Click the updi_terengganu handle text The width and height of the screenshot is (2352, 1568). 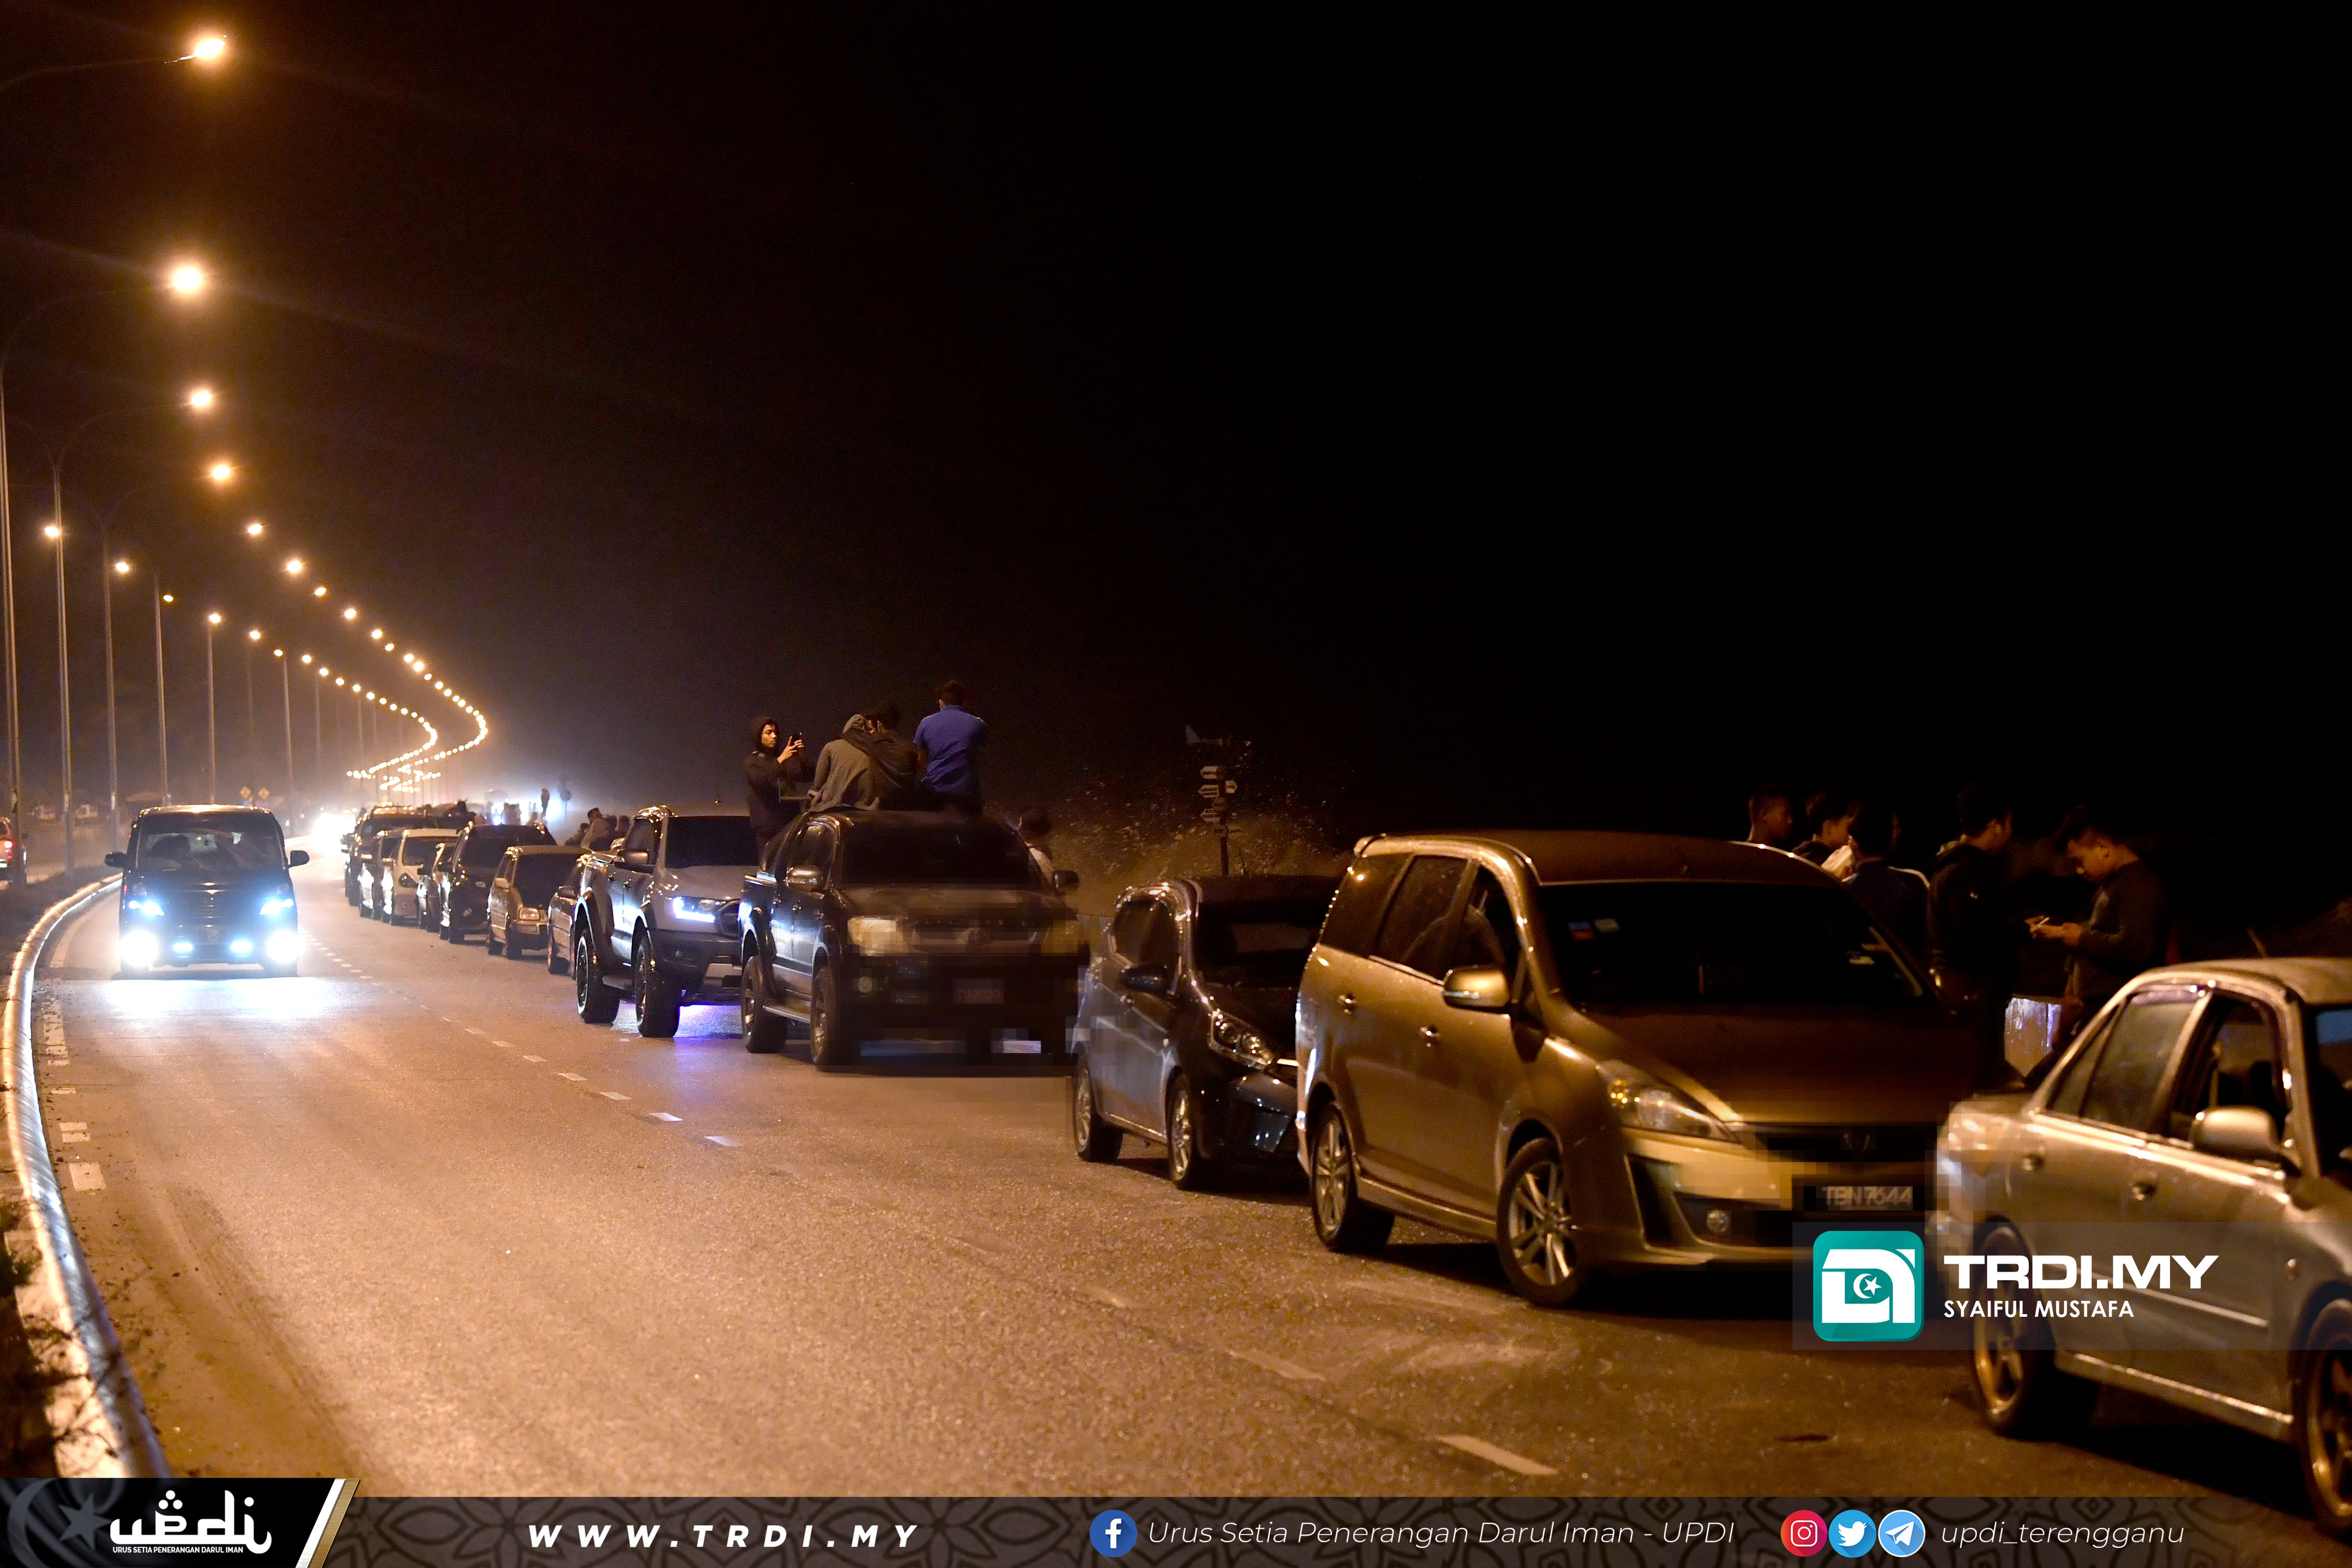pyautogui.click(x=2062, y=1533)
